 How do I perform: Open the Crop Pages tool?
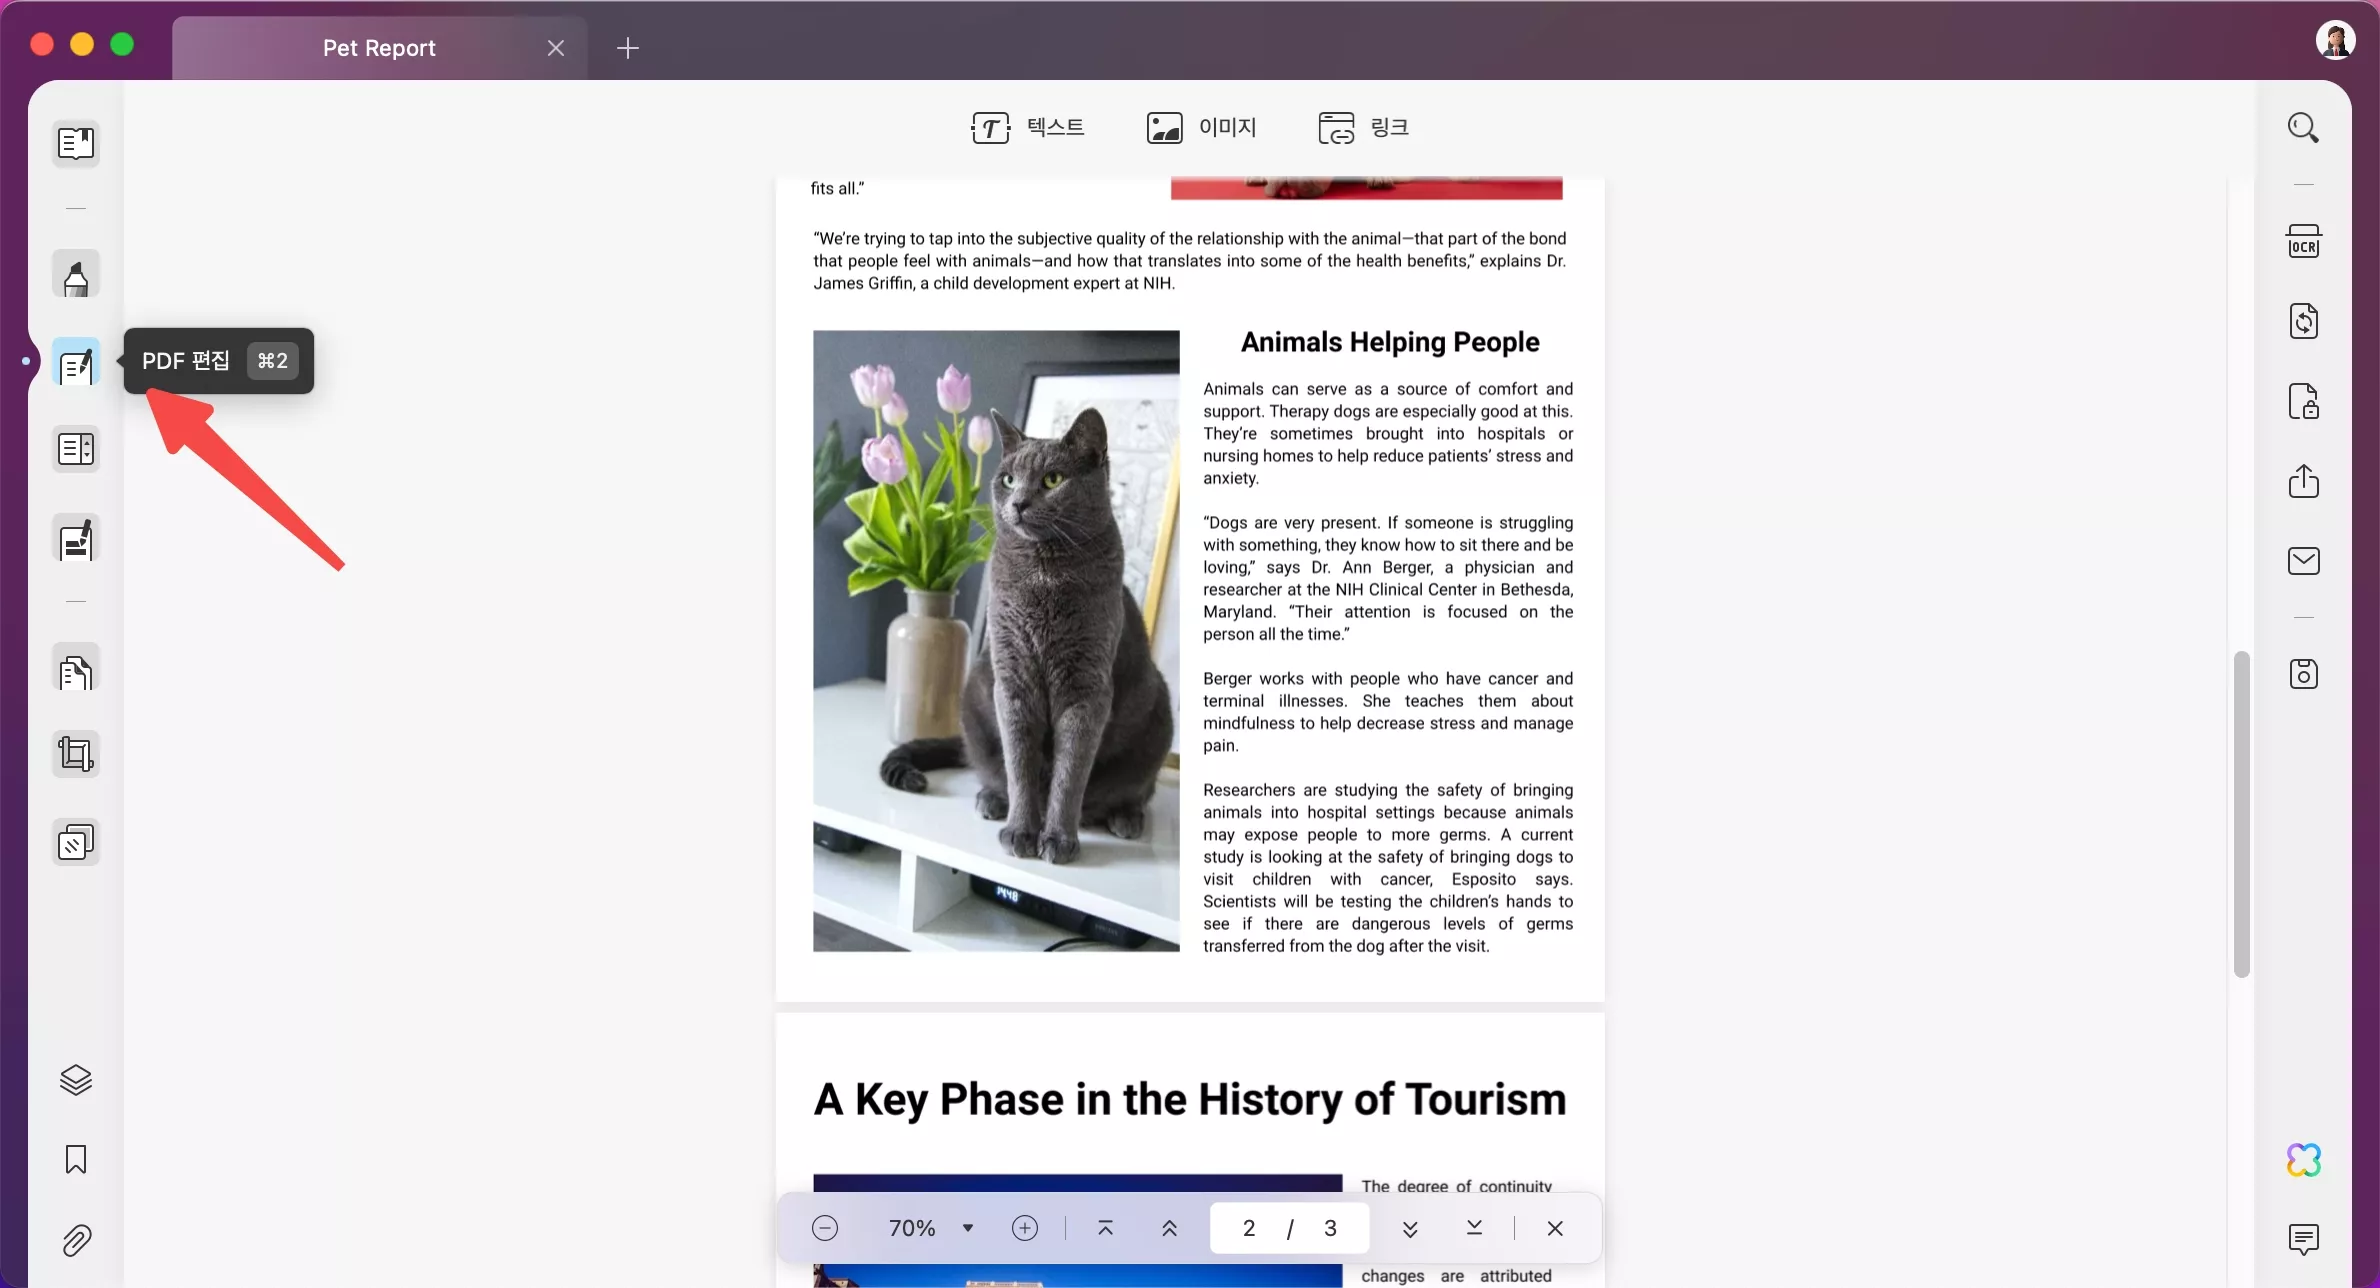pos(76,754)
